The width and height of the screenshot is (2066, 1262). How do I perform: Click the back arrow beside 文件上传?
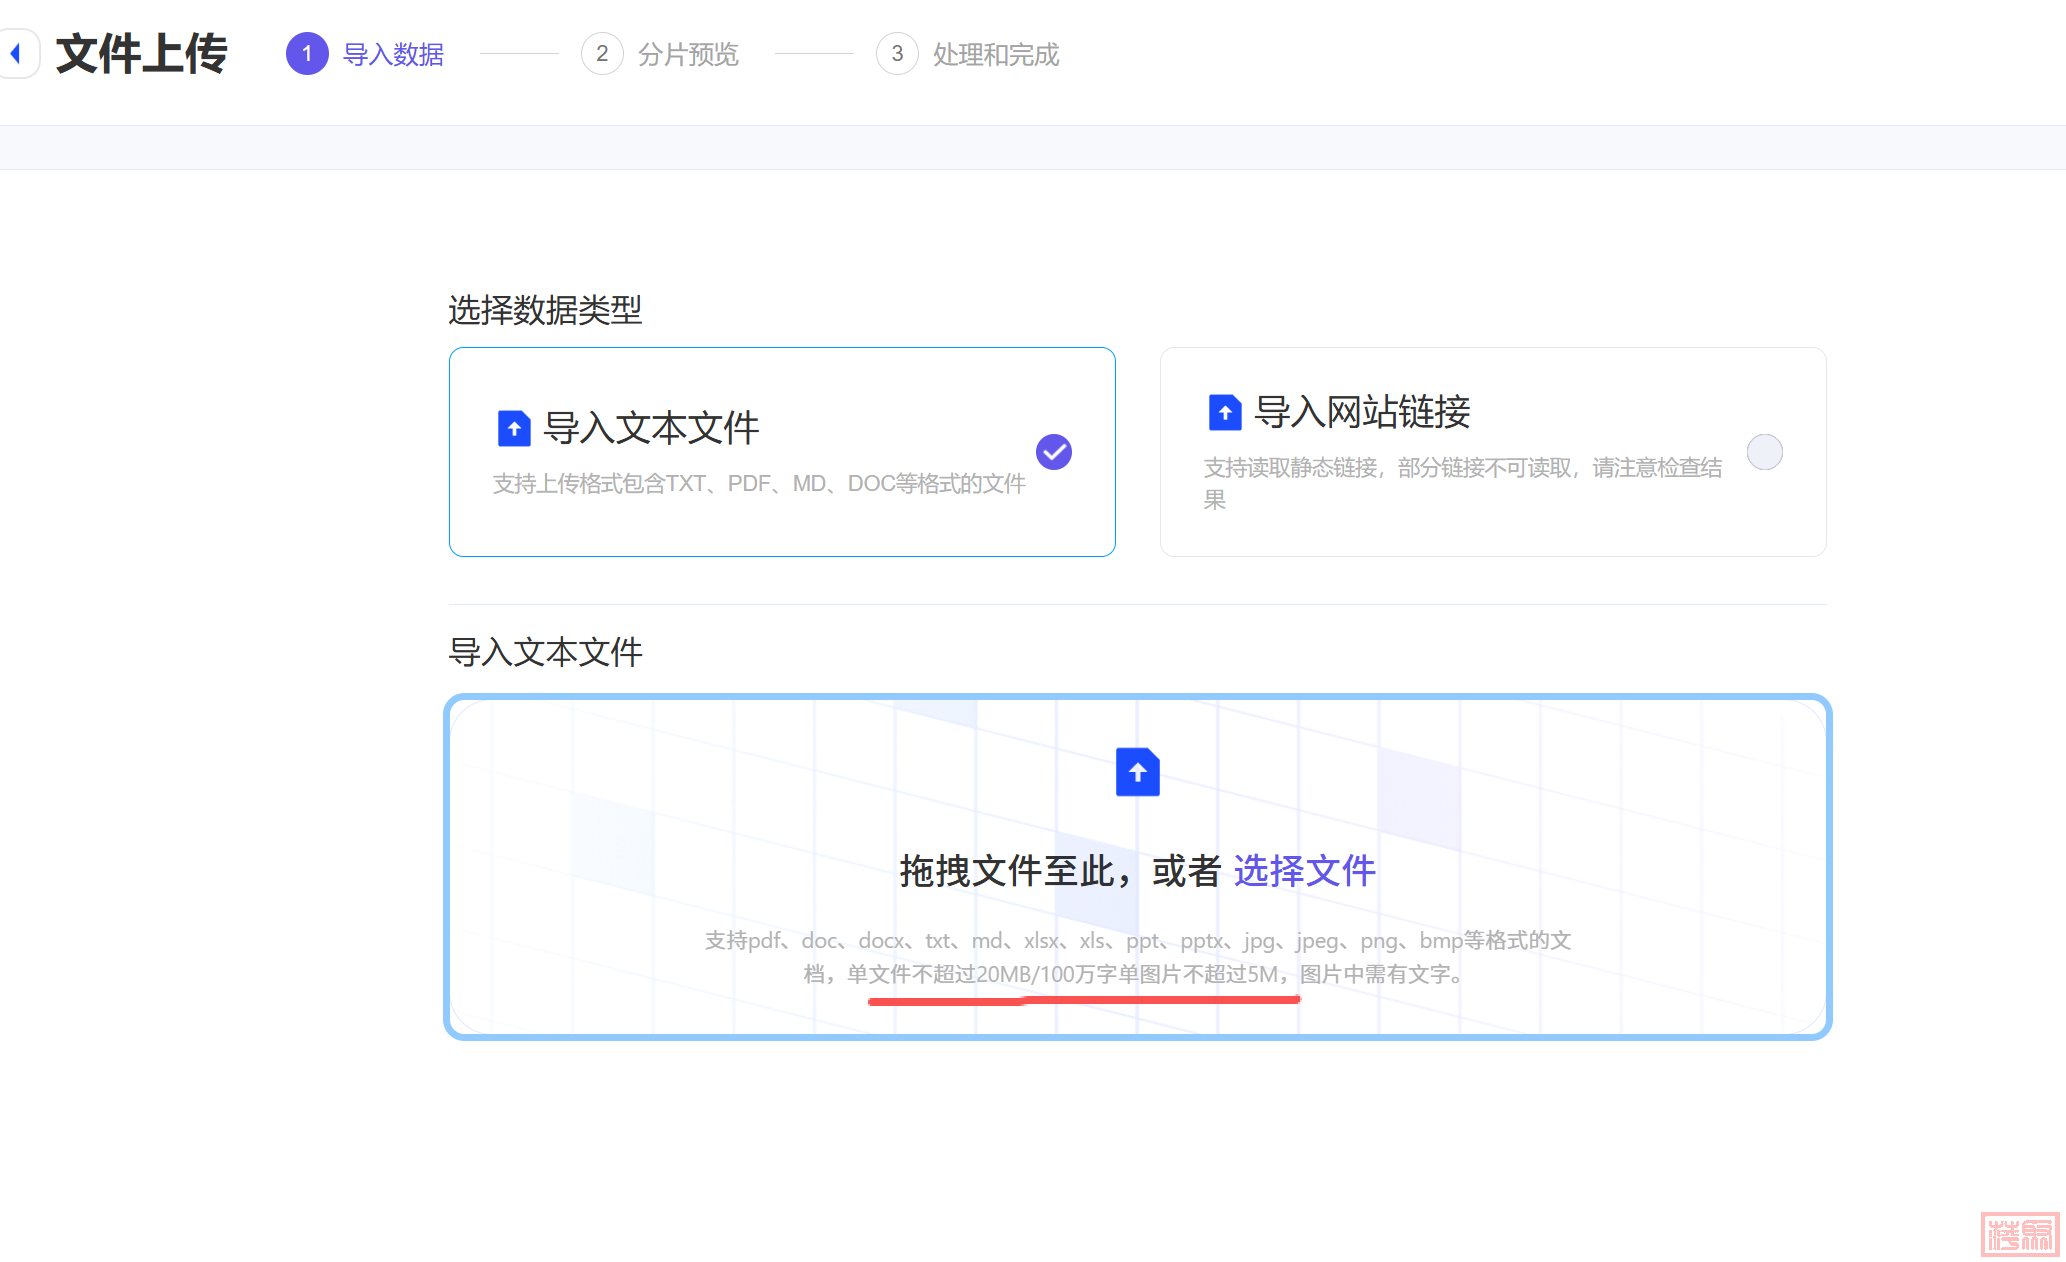pos(17,53)
